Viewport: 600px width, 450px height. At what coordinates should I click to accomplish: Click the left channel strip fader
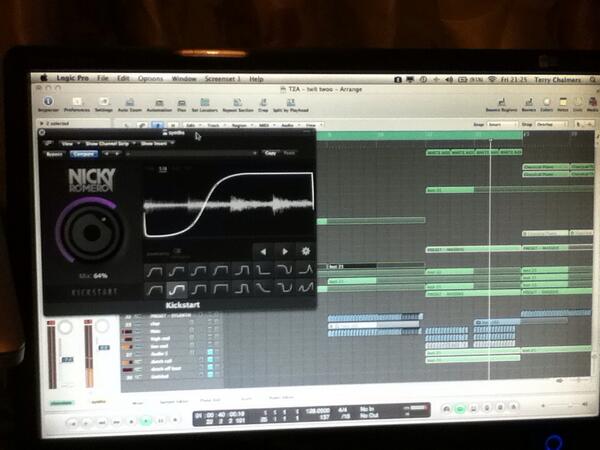pyautogui.click(x=68, y=359)
